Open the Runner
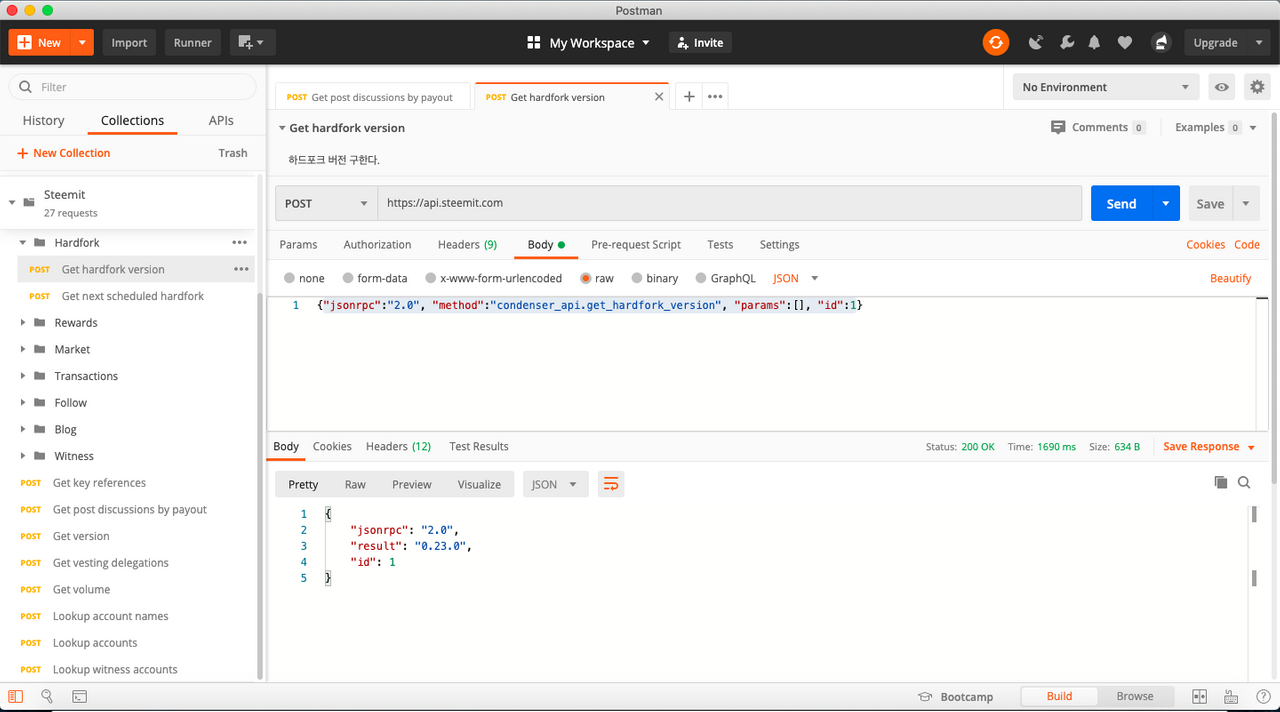Image resolution: width=1280 pixels, height=712 pixels. pos(193,42)
